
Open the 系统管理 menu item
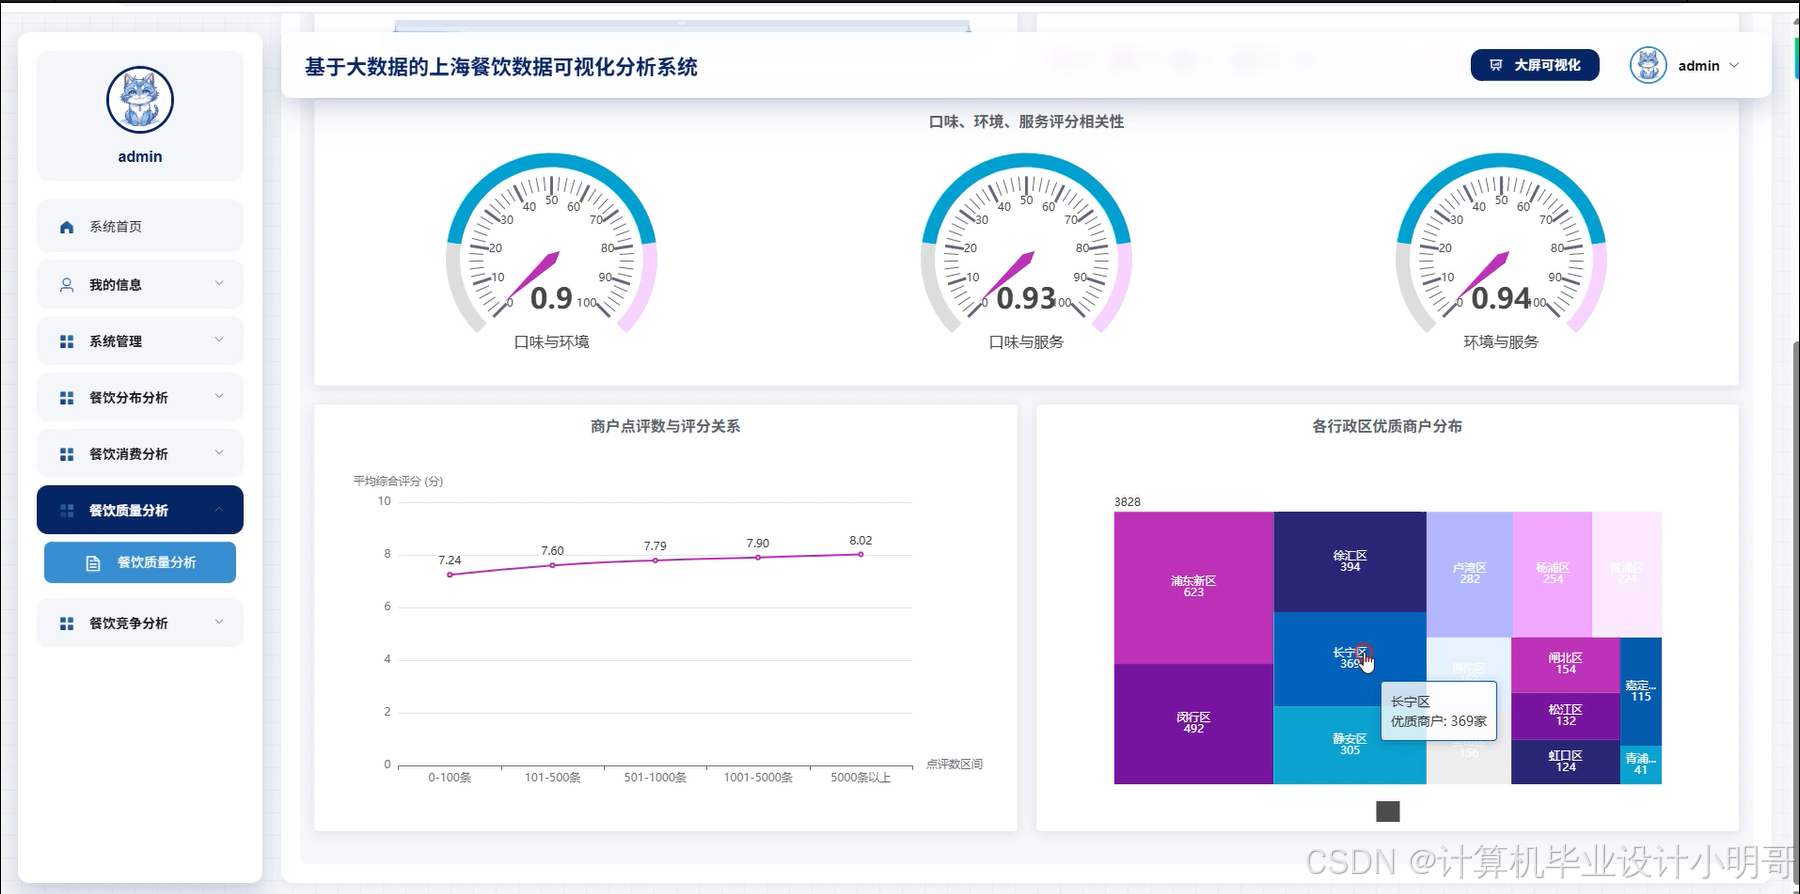point(140,341)
